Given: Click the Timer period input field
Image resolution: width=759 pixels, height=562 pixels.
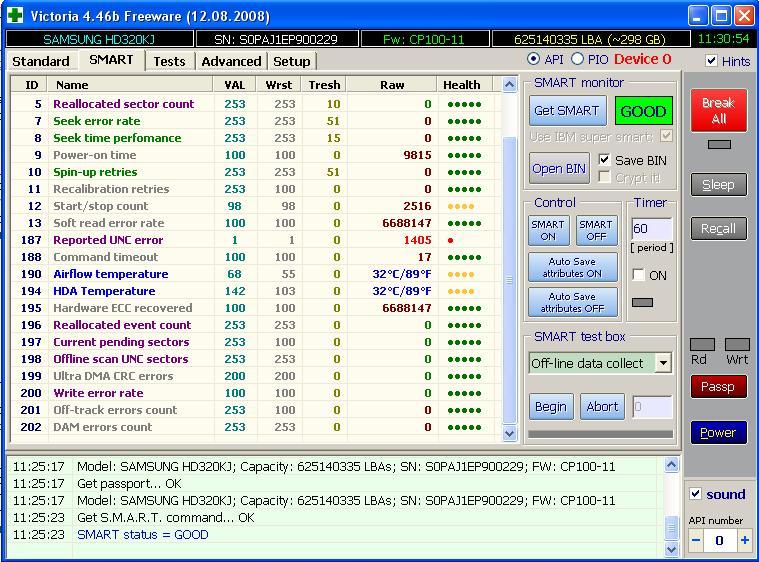Looking at the screenshot, I should [x=650, y=229].
